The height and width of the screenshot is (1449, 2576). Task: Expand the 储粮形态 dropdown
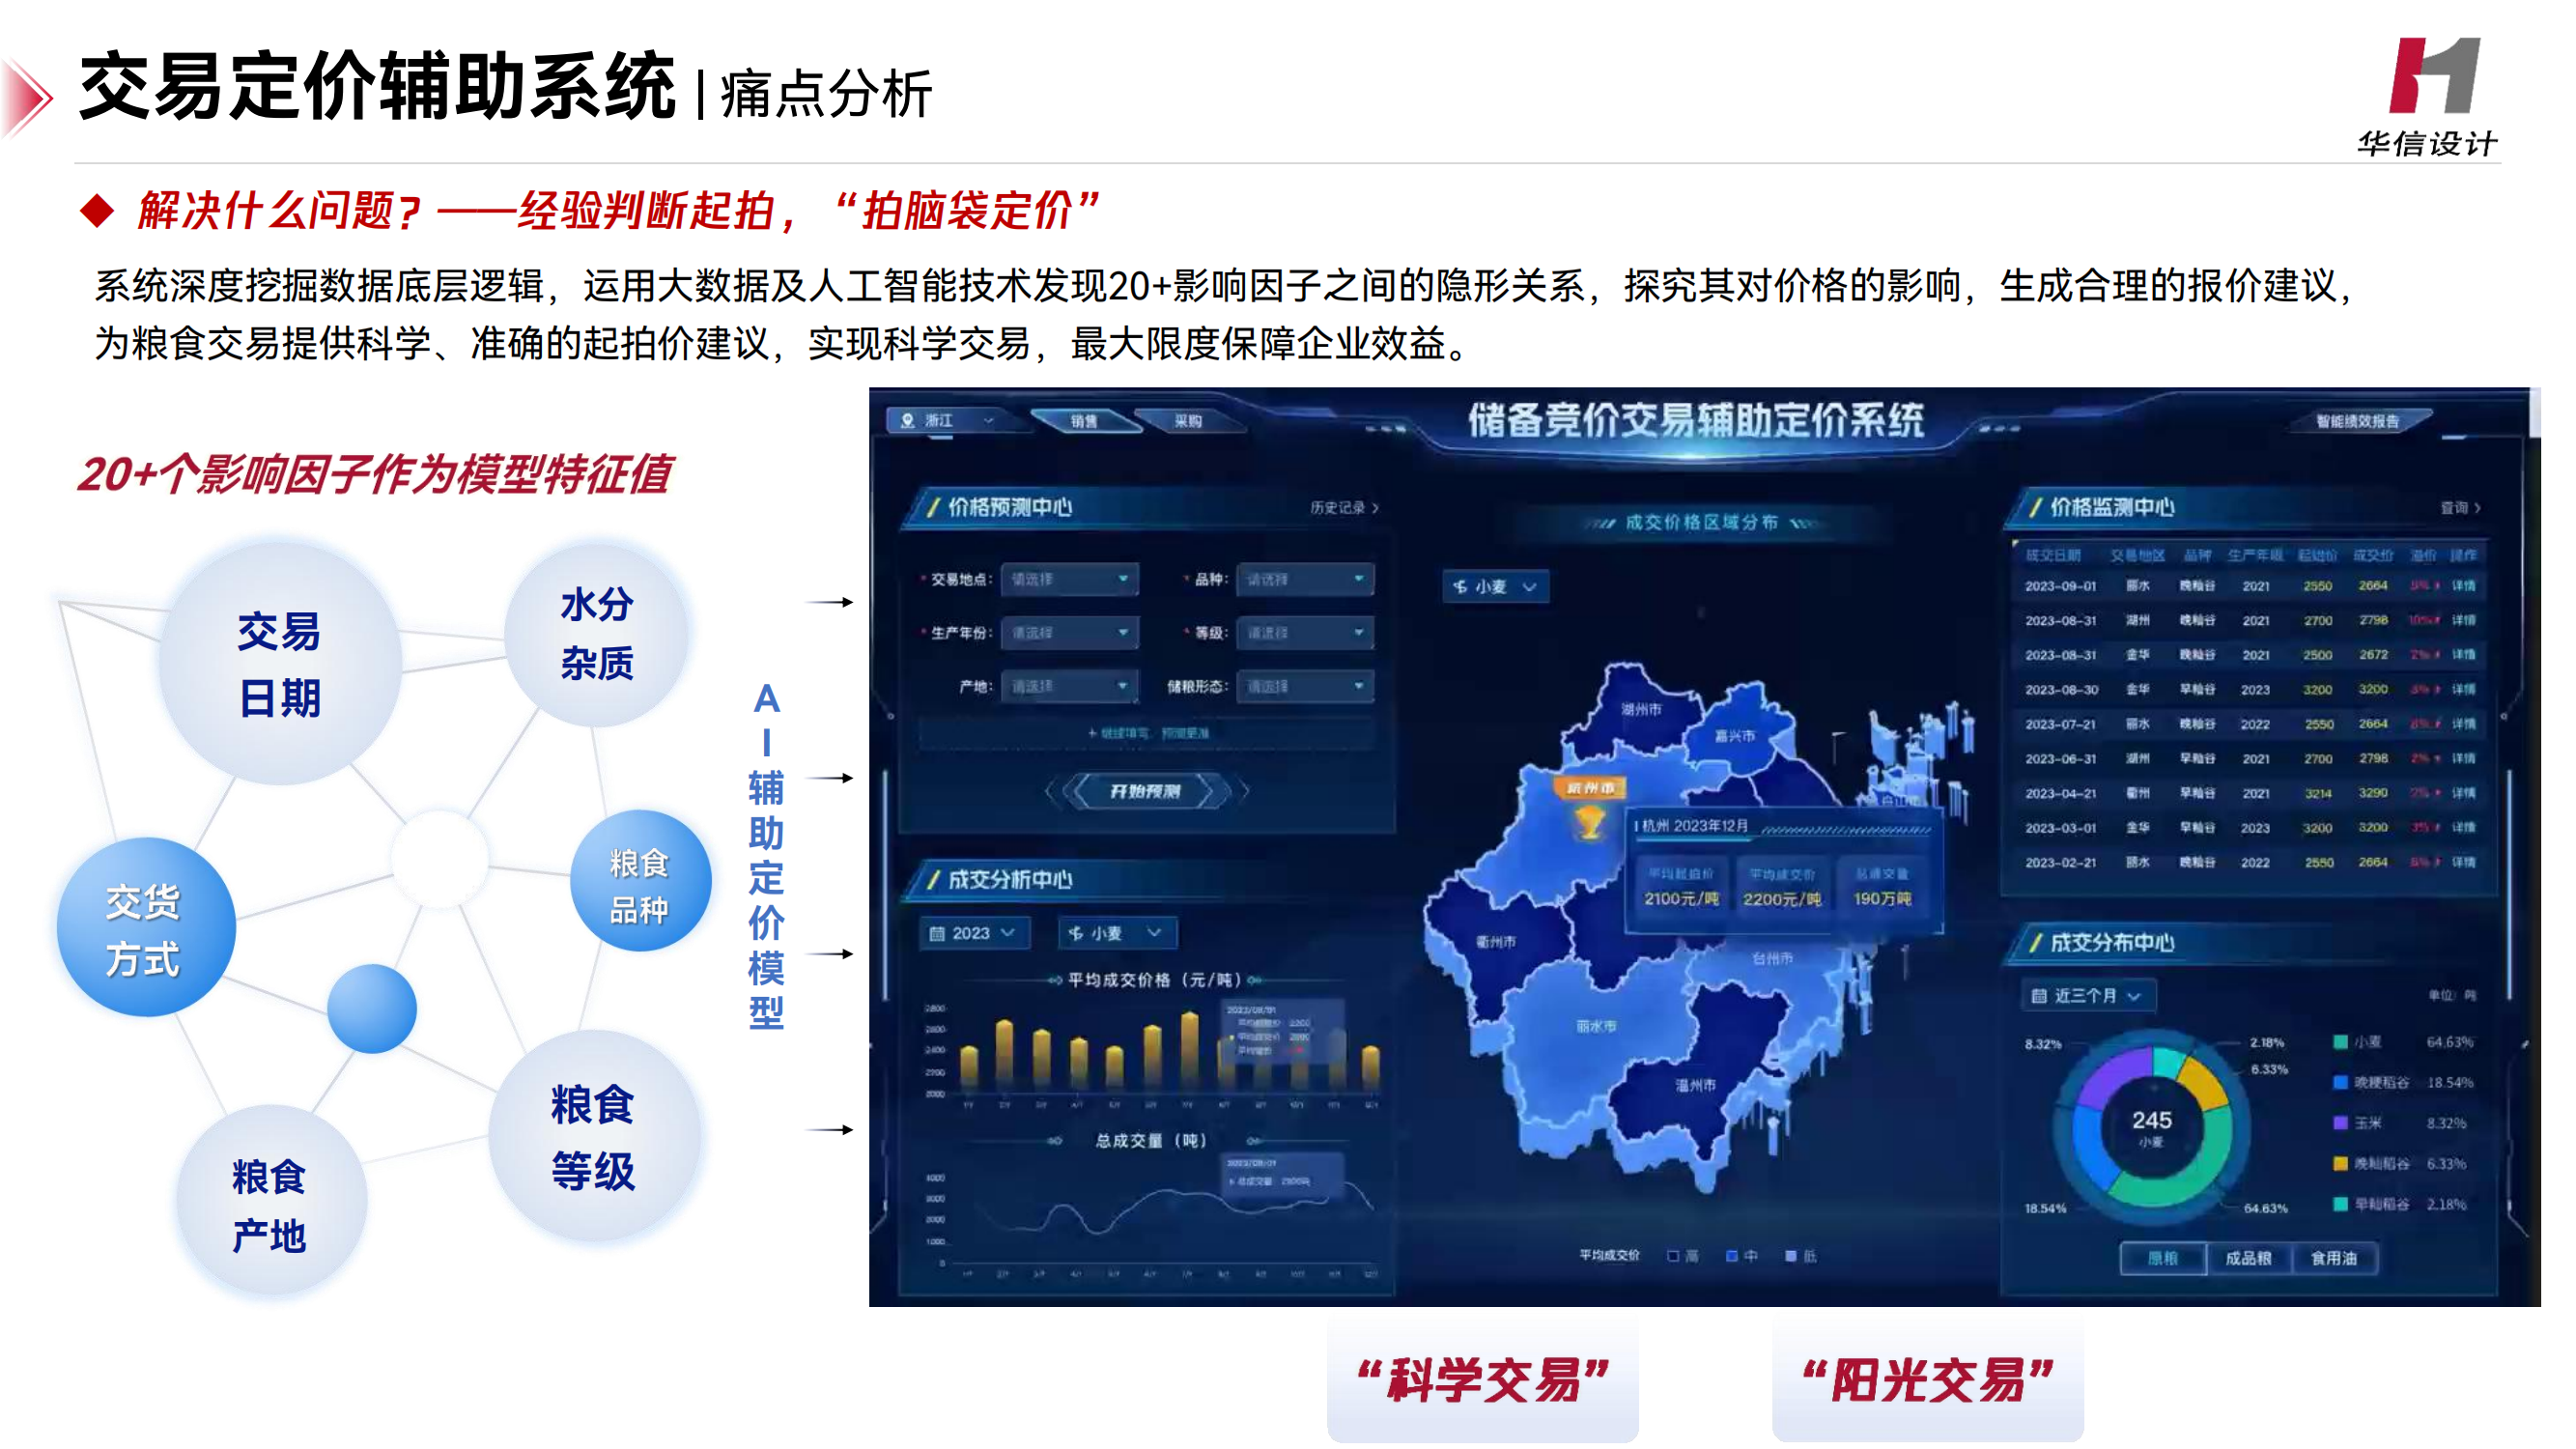click(x=1304, y=686)
